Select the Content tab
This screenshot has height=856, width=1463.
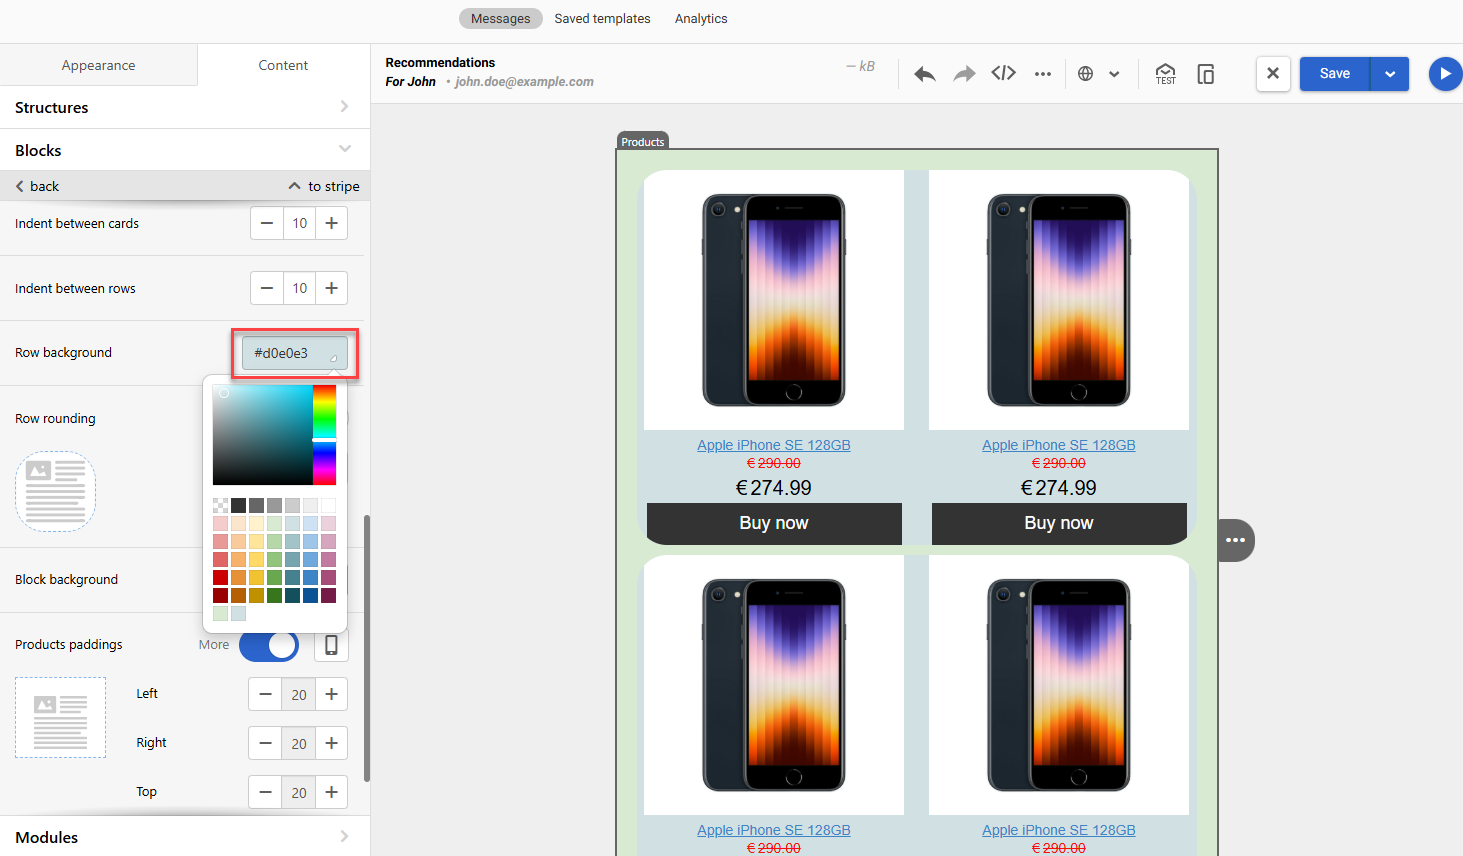click(x=283, y=65)
